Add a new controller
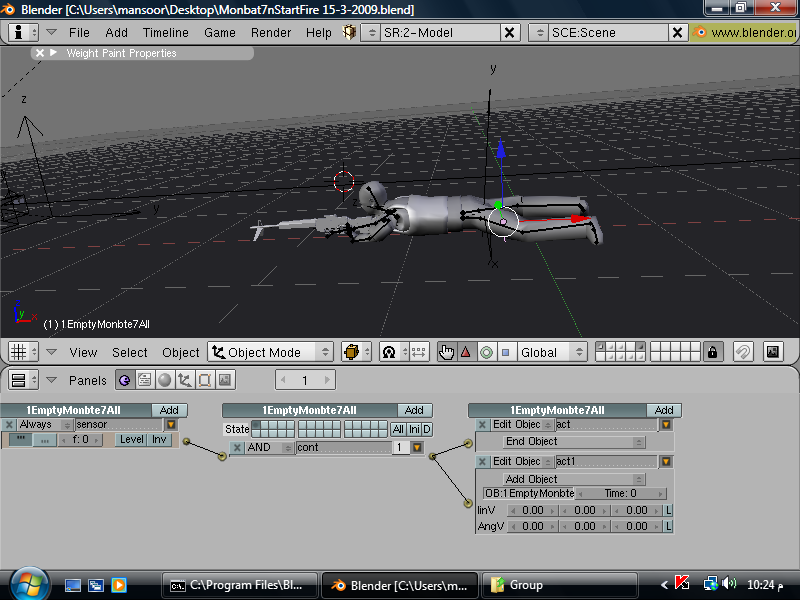Viewport: 800px width, 600px height. 414,410
